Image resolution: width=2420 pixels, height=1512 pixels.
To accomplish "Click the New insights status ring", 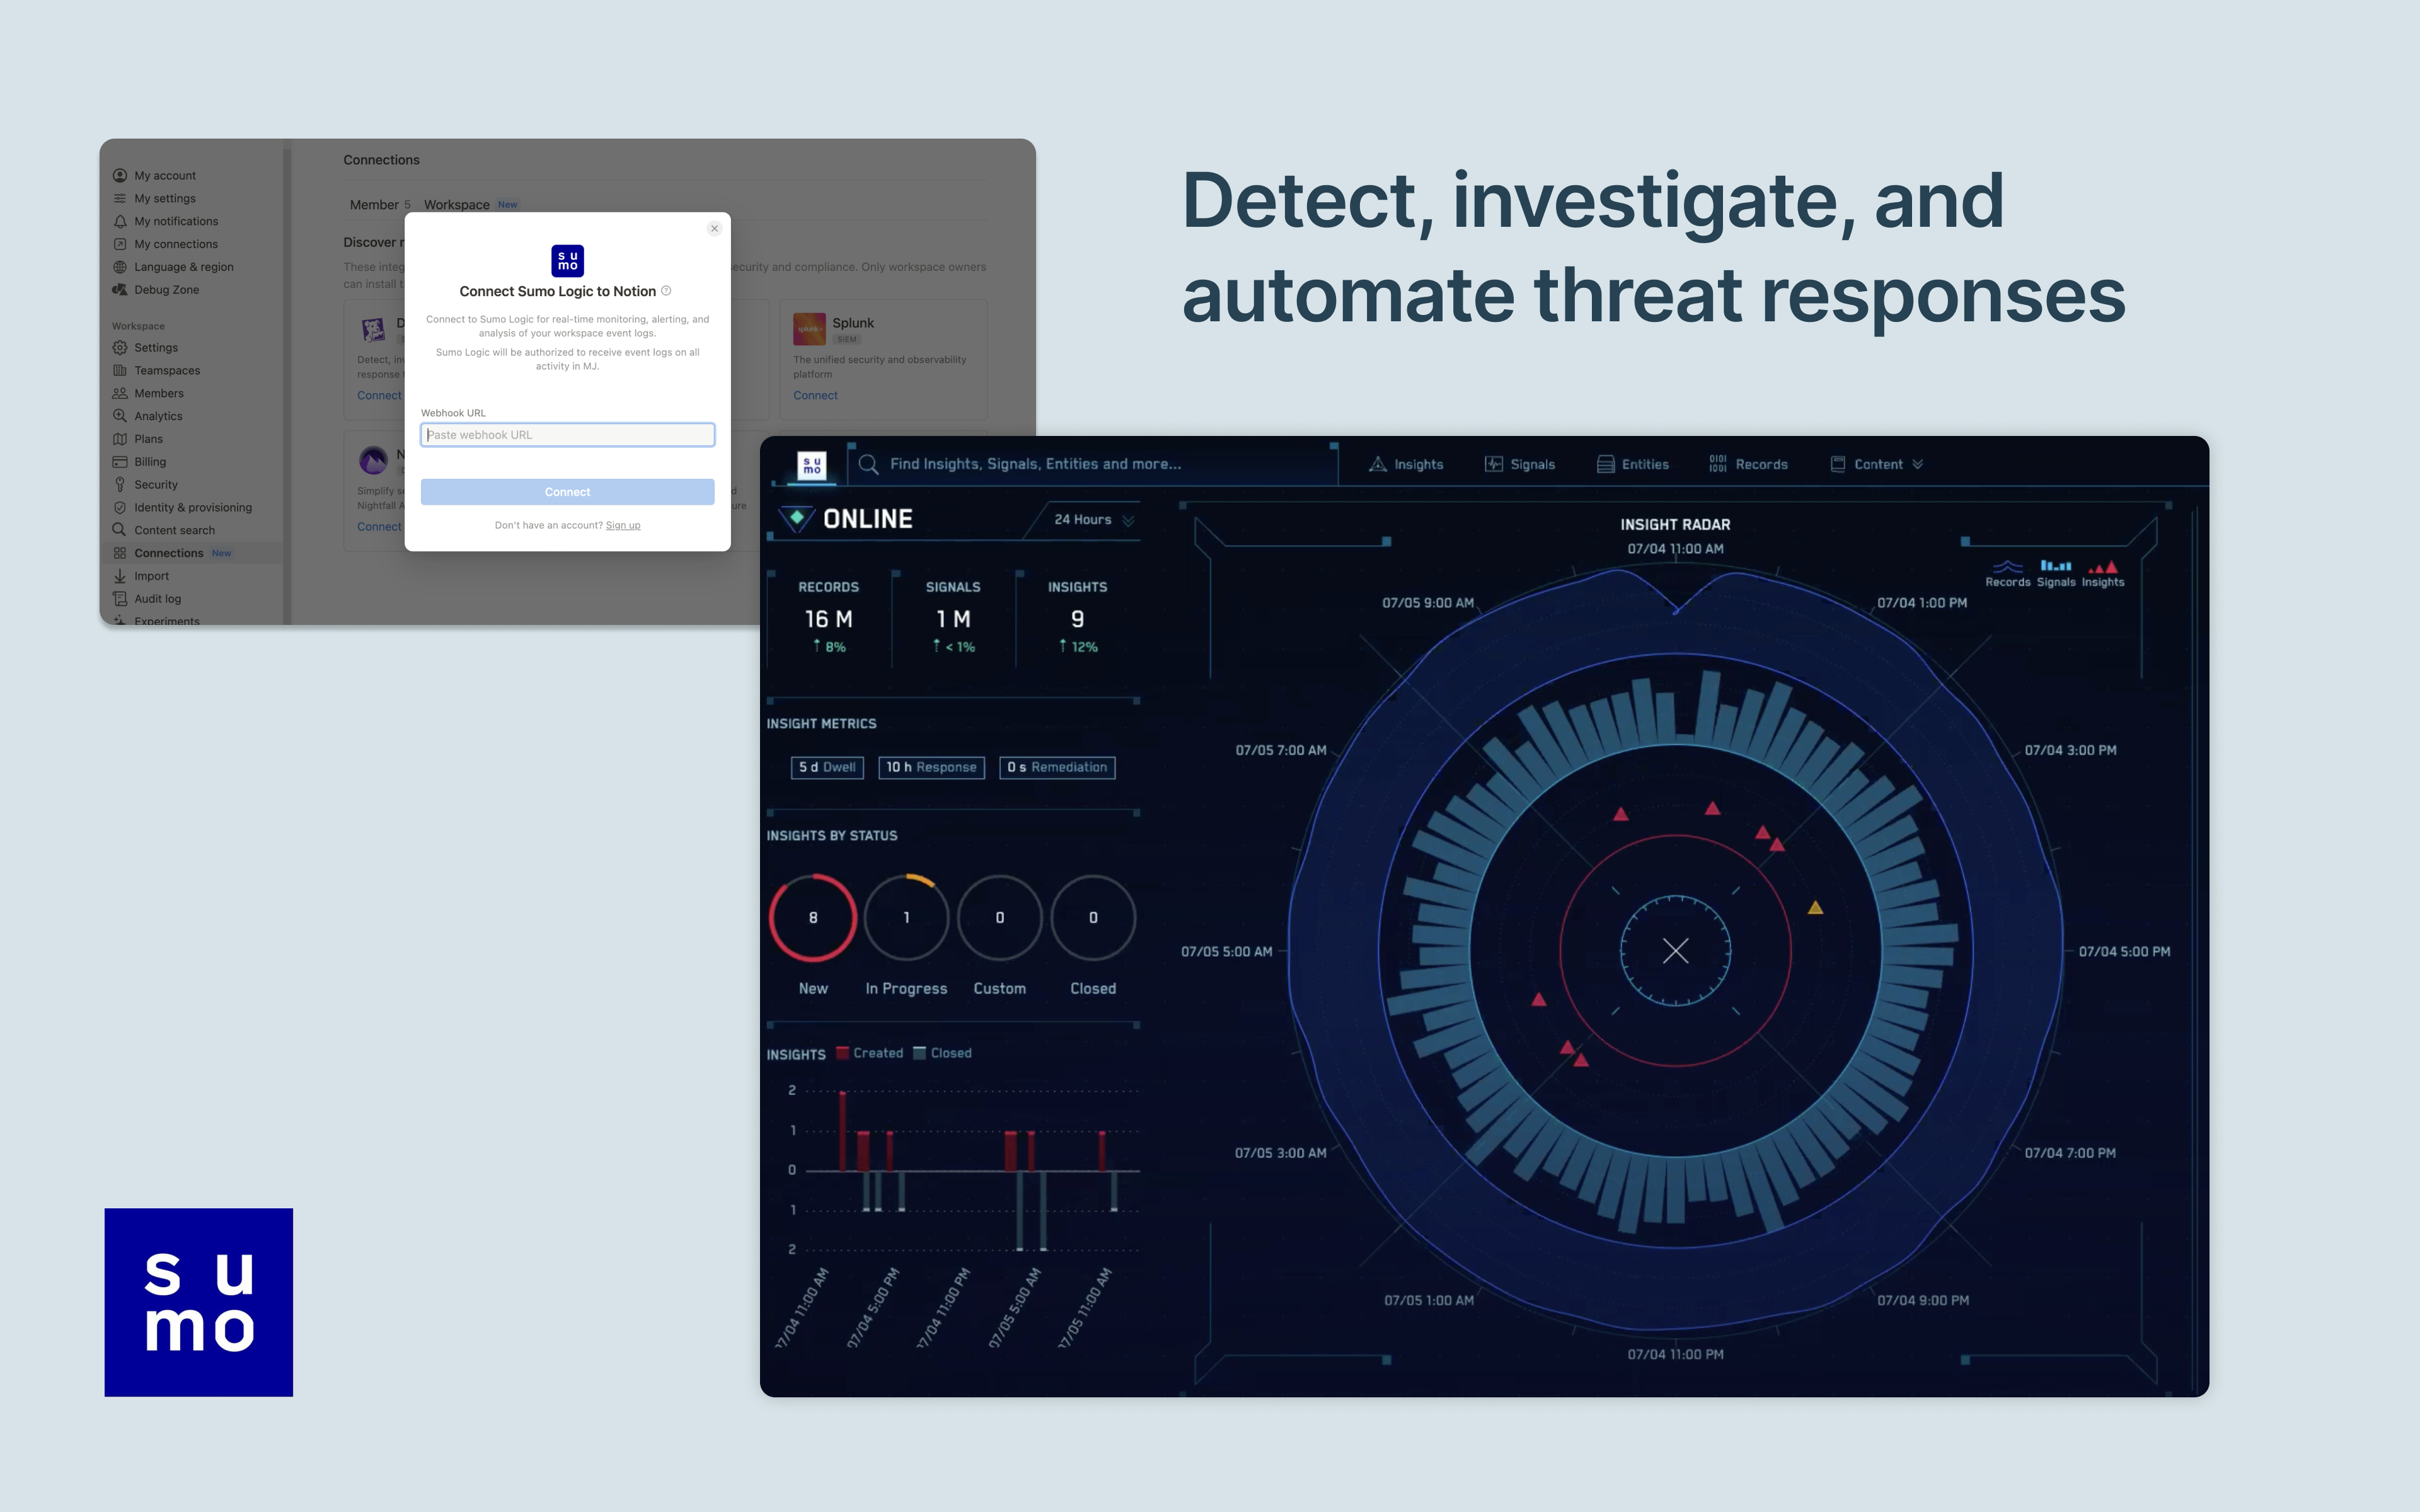I will (813, 918).
